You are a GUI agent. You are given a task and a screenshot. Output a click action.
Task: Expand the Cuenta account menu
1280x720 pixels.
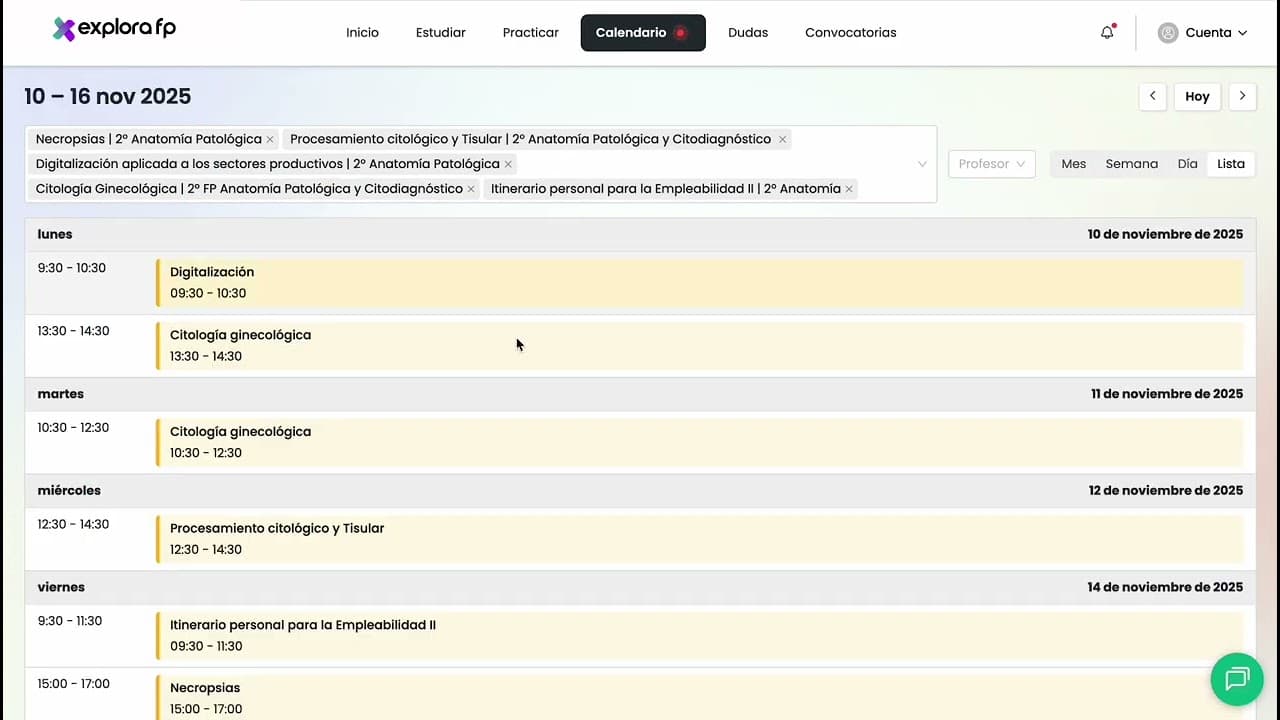(1203, 33)
